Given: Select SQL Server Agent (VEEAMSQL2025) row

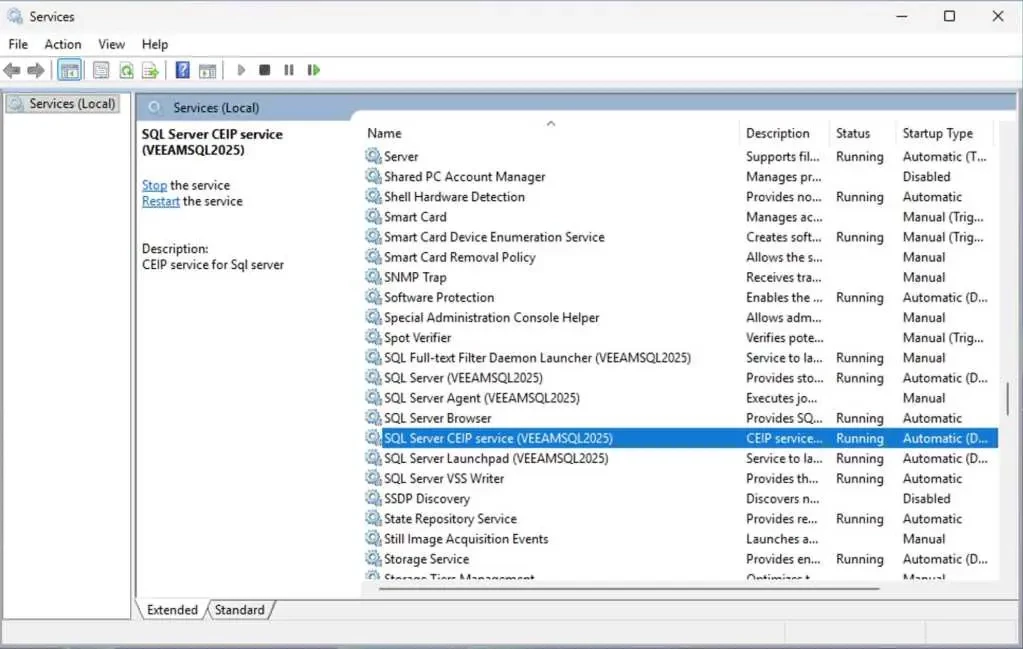Looking at the screenshot, I should click(x=680, y=398).
